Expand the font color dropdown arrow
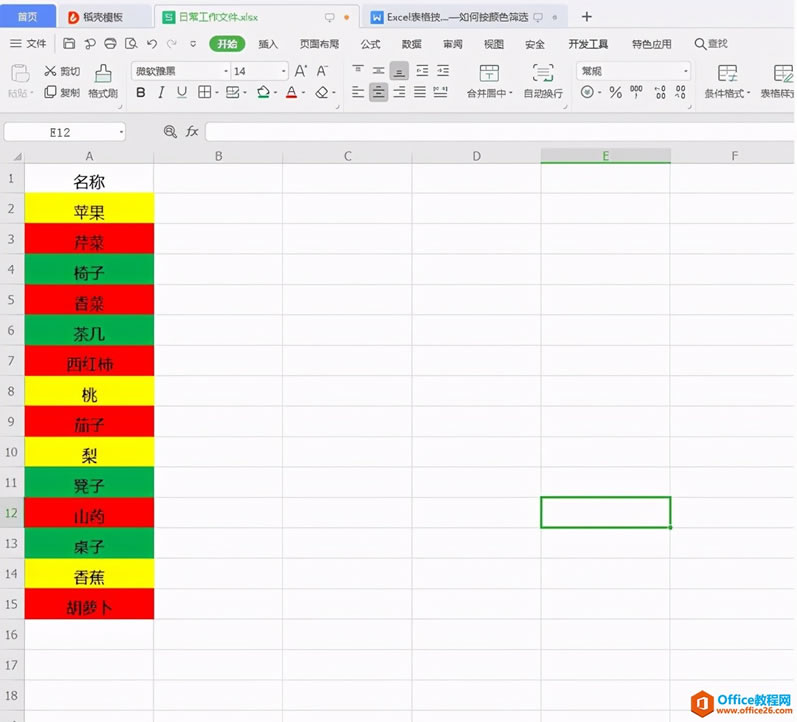 (x=303, y=93)
